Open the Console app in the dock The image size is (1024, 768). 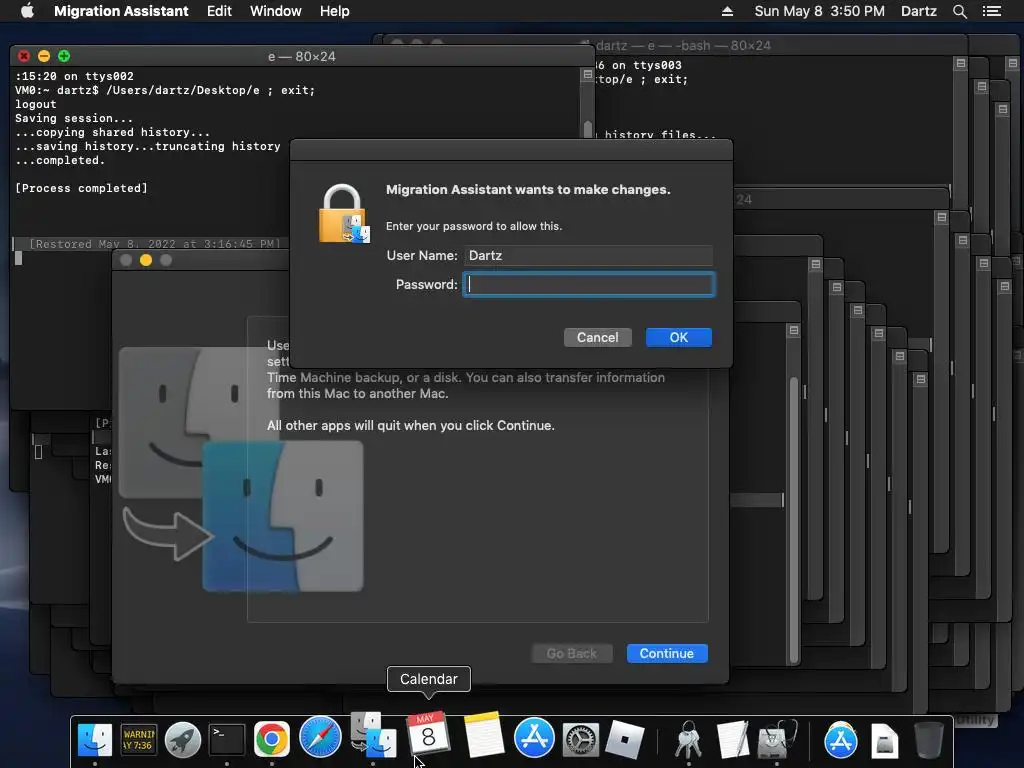138,739
